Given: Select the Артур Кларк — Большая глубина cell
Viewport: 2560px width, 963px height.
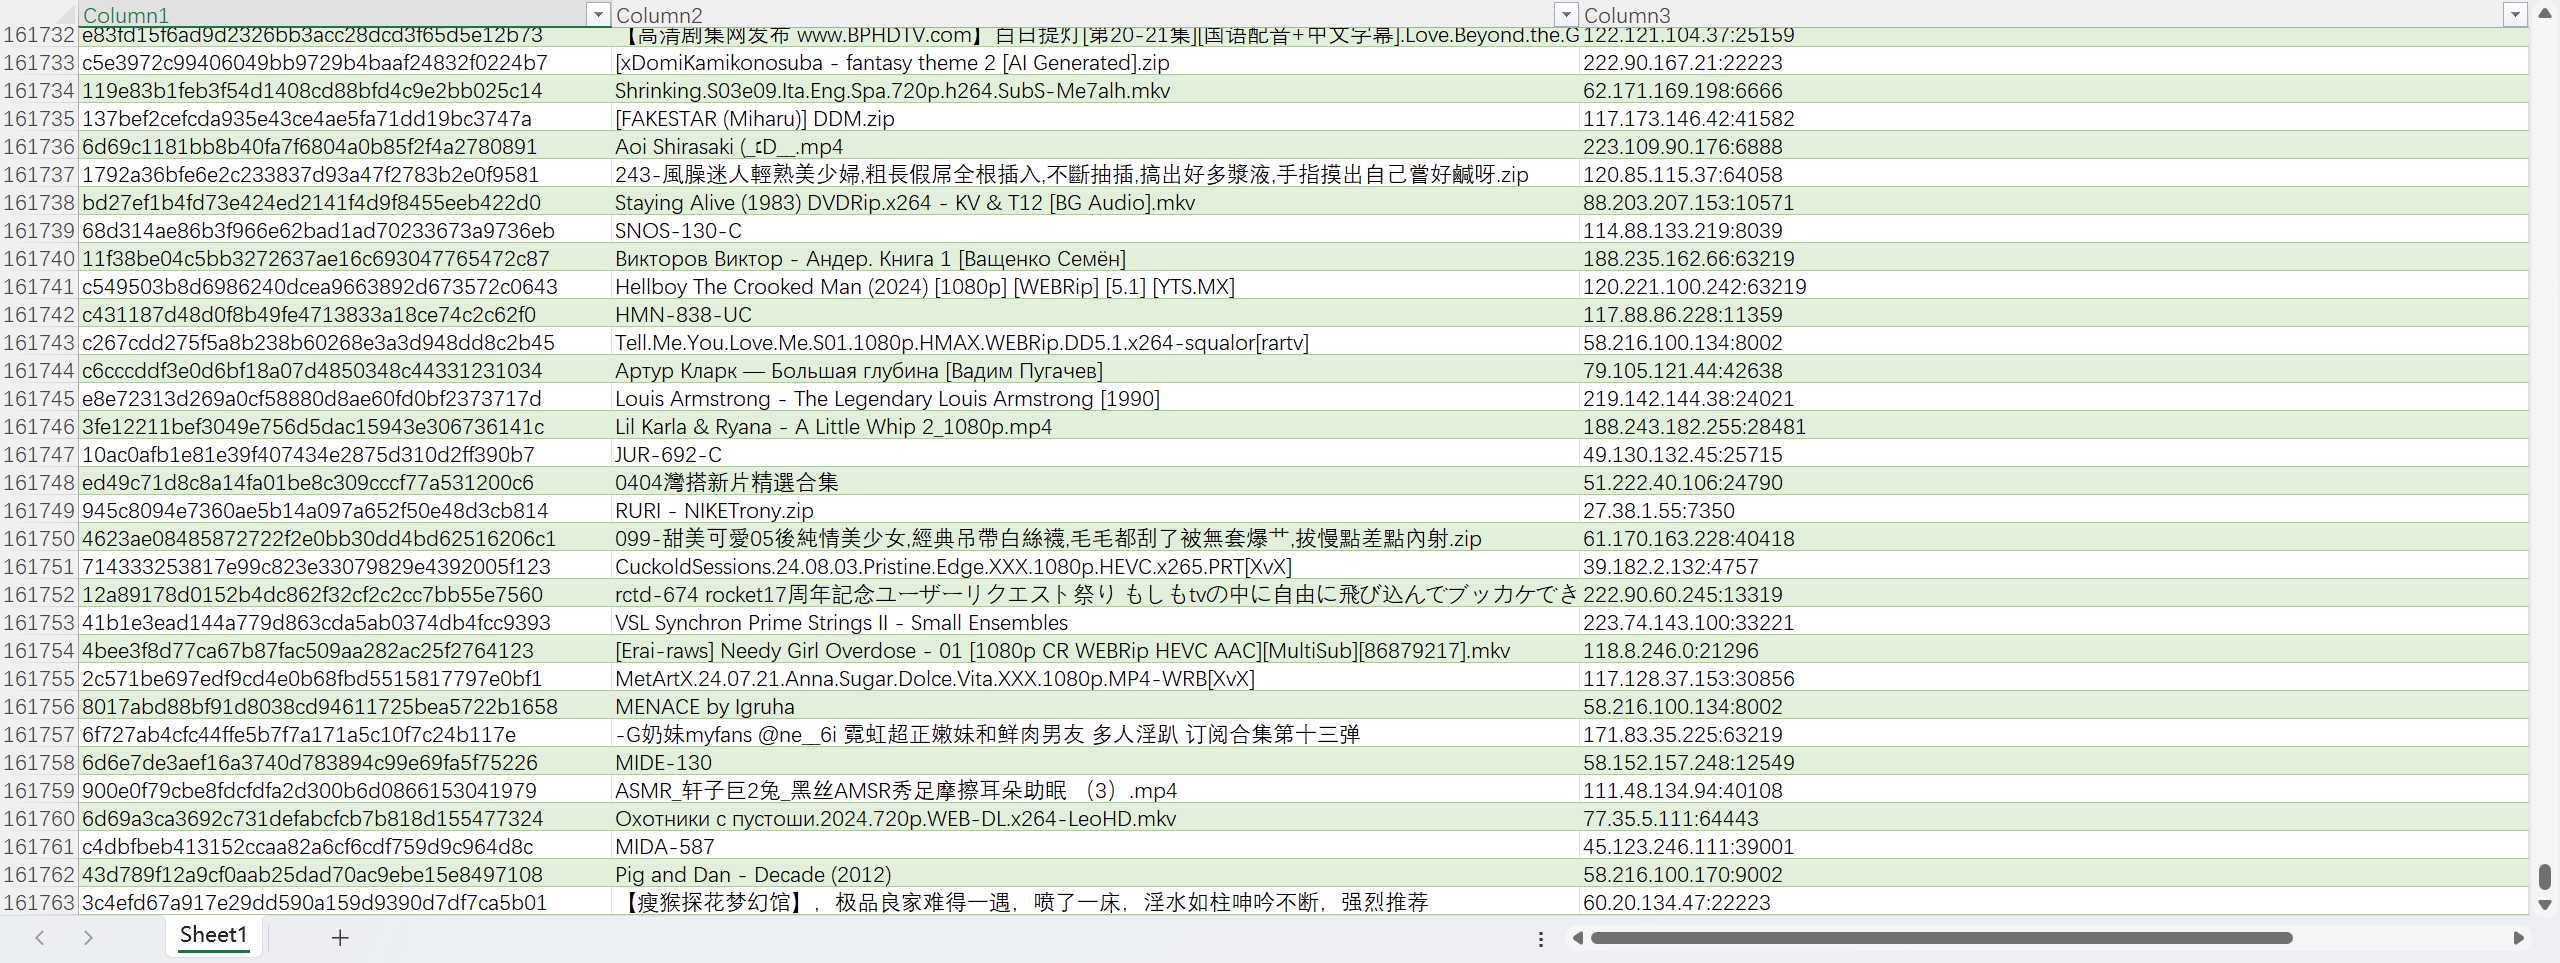Looking at the screenshot, I should 1095,370.
